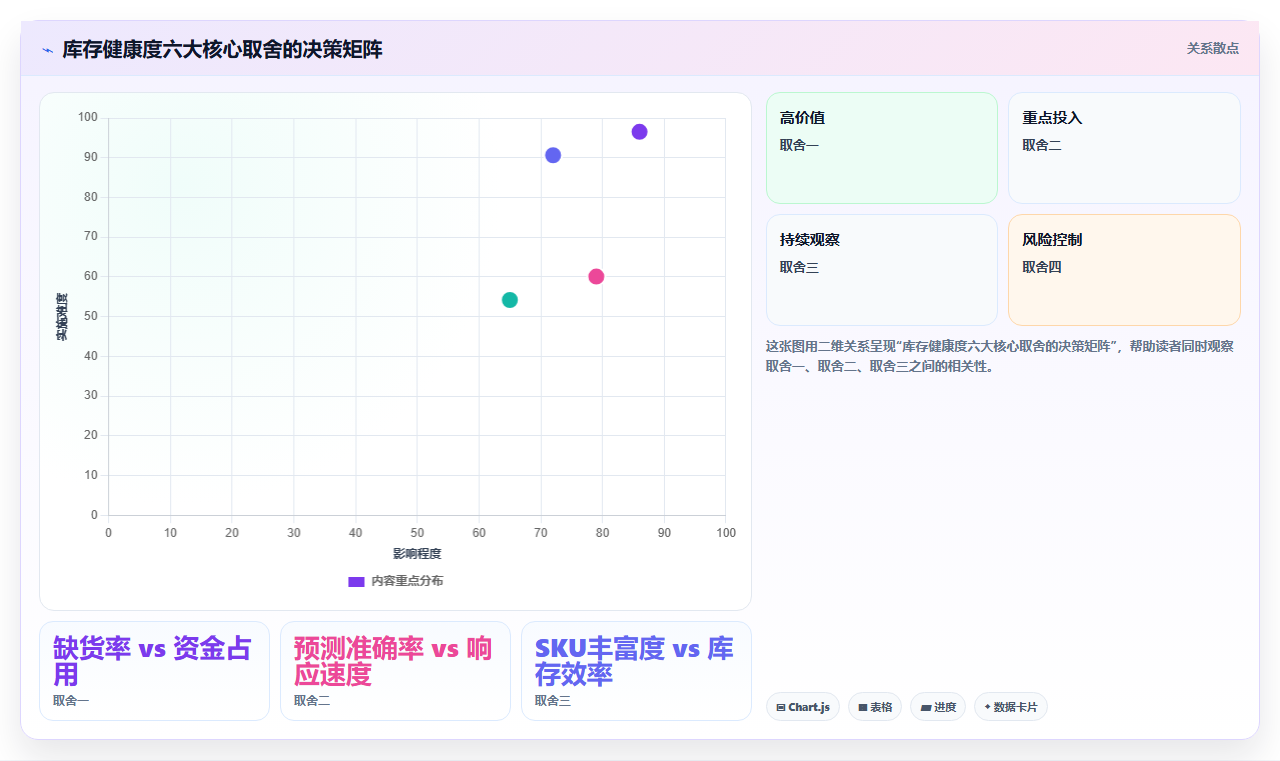Select the 缺货率 vs 资金占用 card
Viewport: 1280px width, 761px height.
click(x=154, y=671)
